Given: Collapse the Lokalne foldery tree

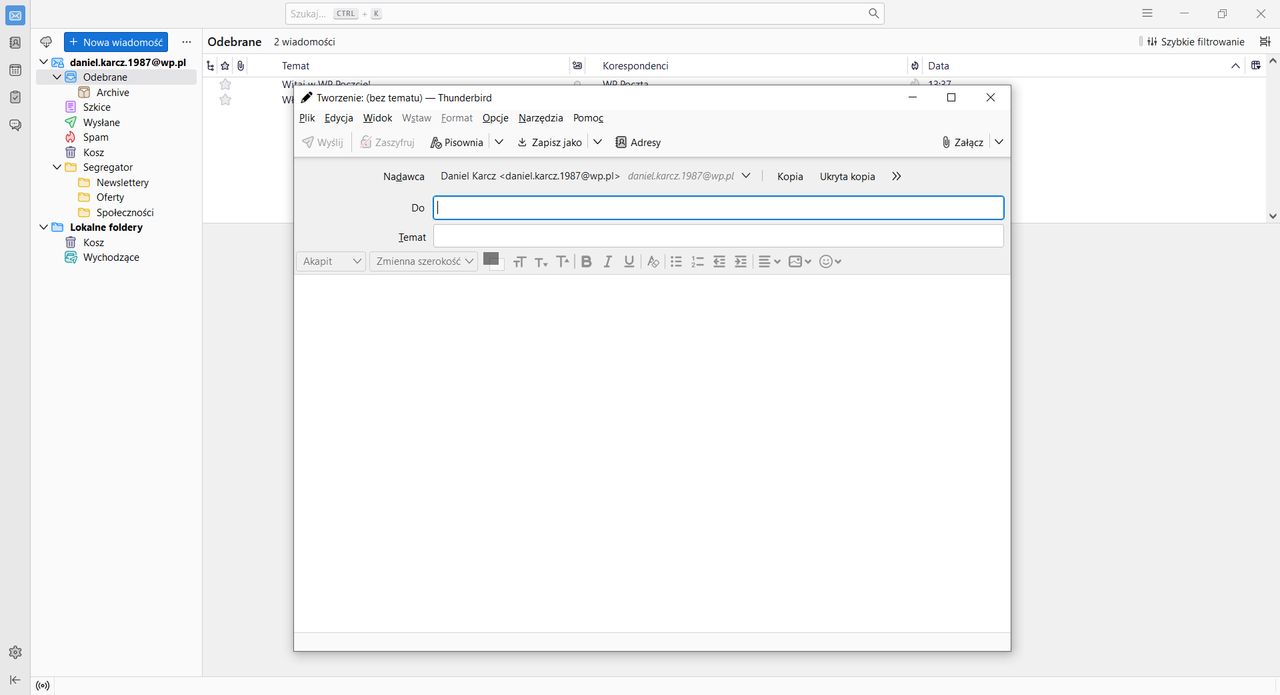Looking at the screenshot, I should click(43, 227).
